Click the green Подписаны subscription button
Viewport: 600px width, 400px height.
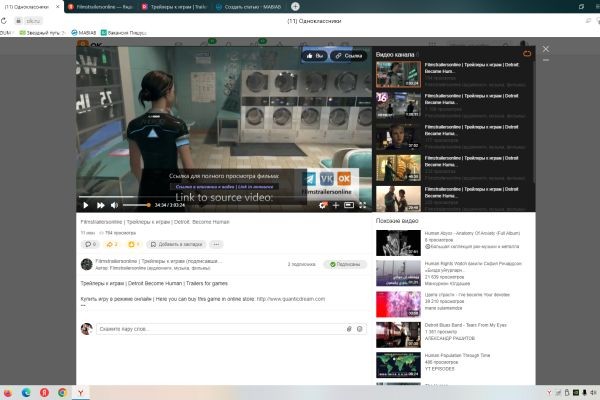(344, 264)
